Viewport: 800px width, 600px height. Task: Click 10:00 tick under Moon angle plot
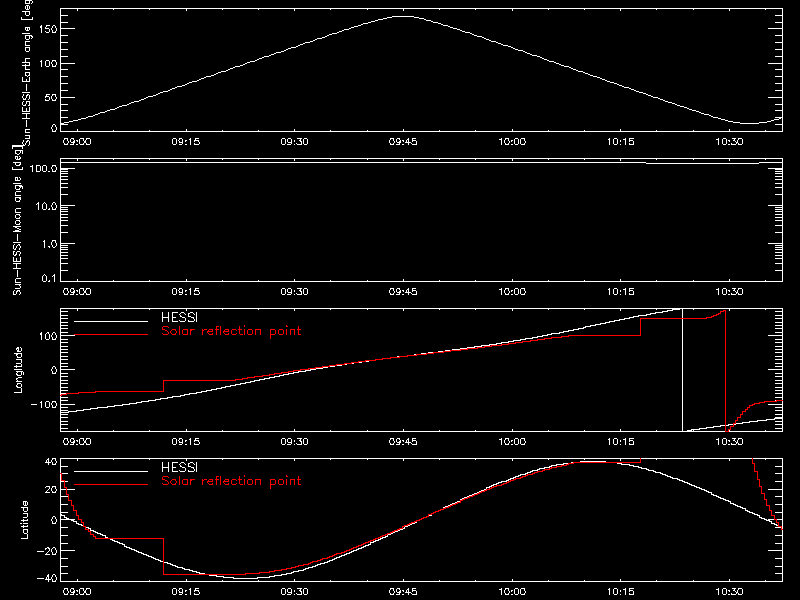click(x=512, y=291)
